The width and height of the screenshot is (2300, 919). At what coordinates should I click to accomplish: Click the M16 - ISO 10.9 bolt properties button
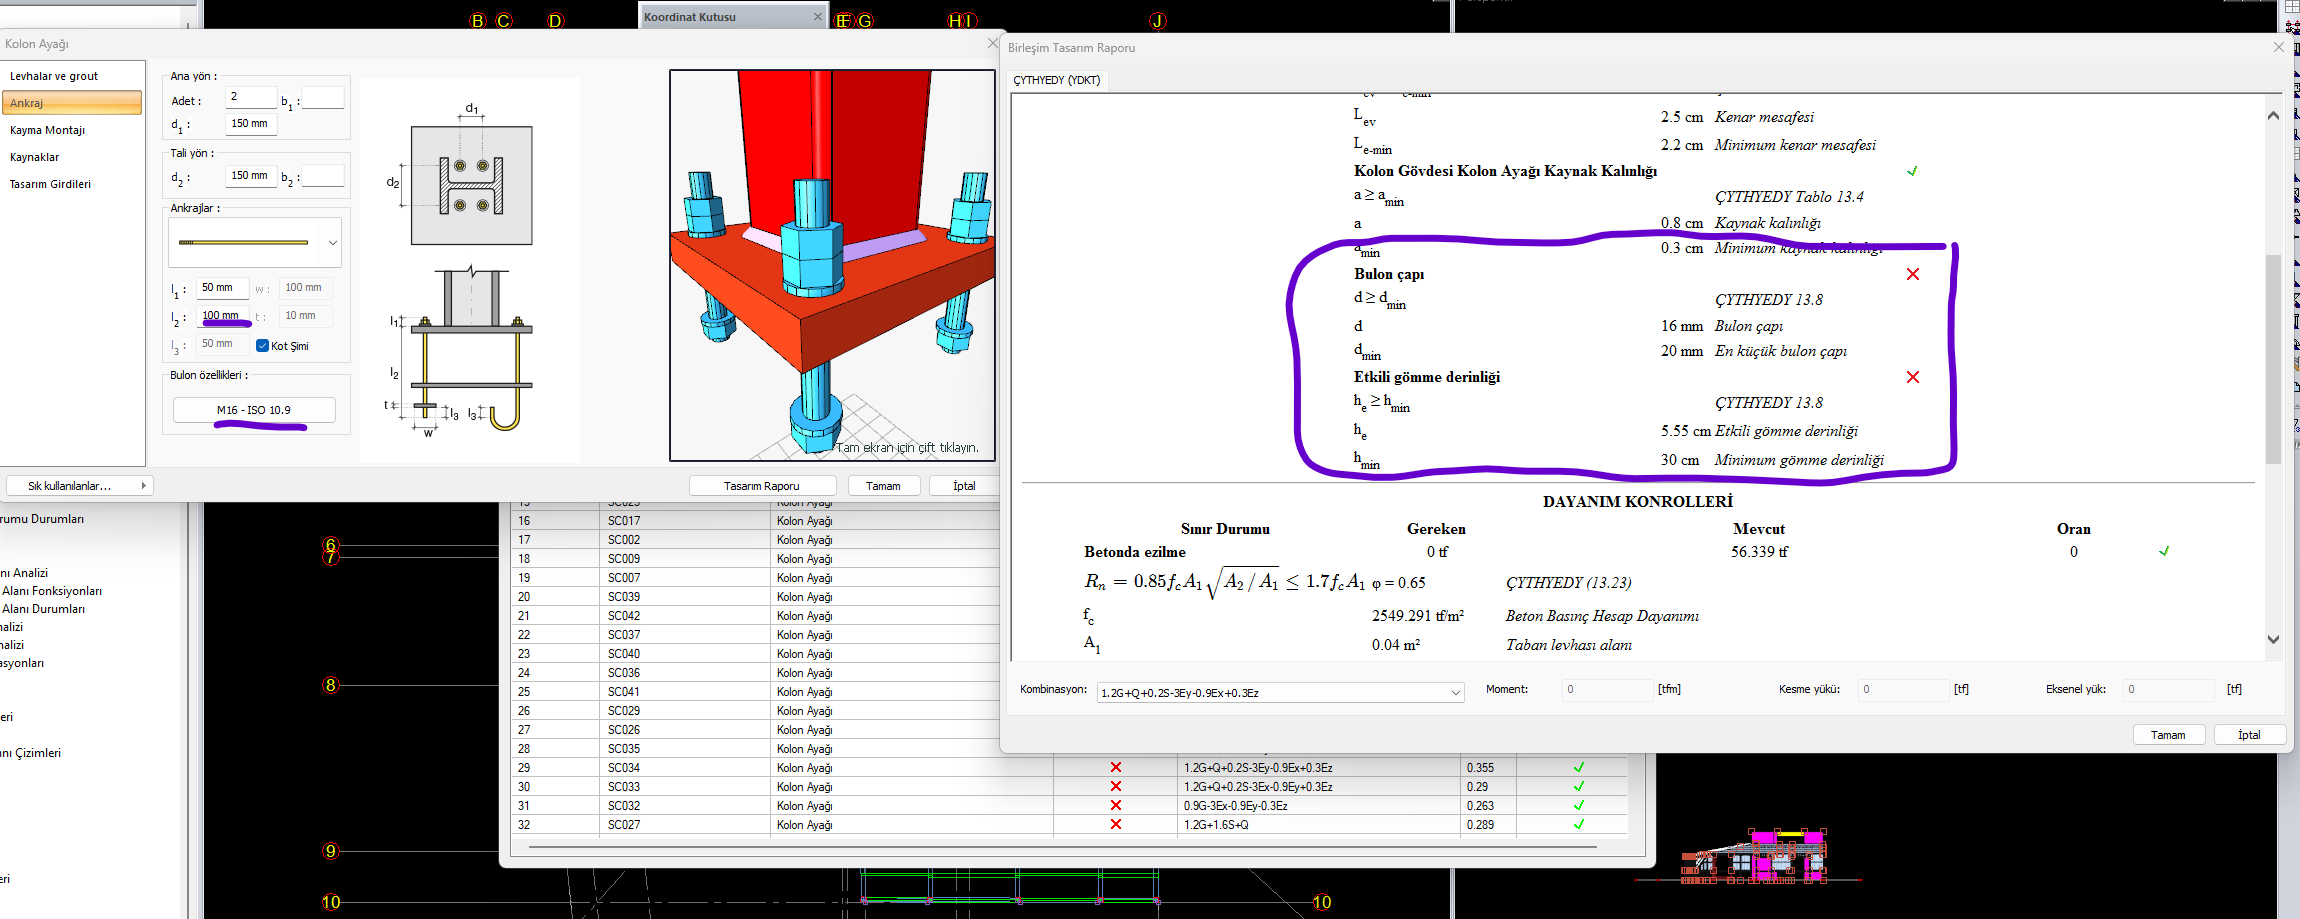coord(254,410)
